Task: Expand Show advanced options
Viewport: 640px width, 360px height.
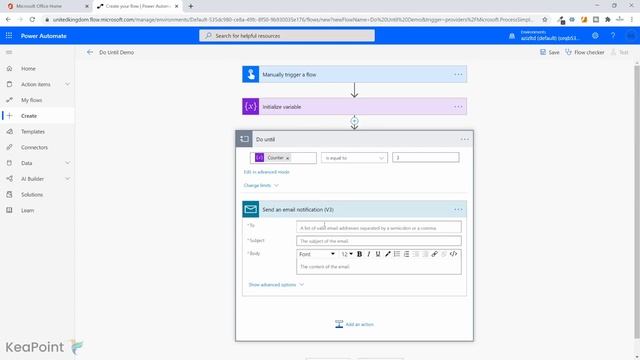Action: pyautogui.click(x=276, y=284)
